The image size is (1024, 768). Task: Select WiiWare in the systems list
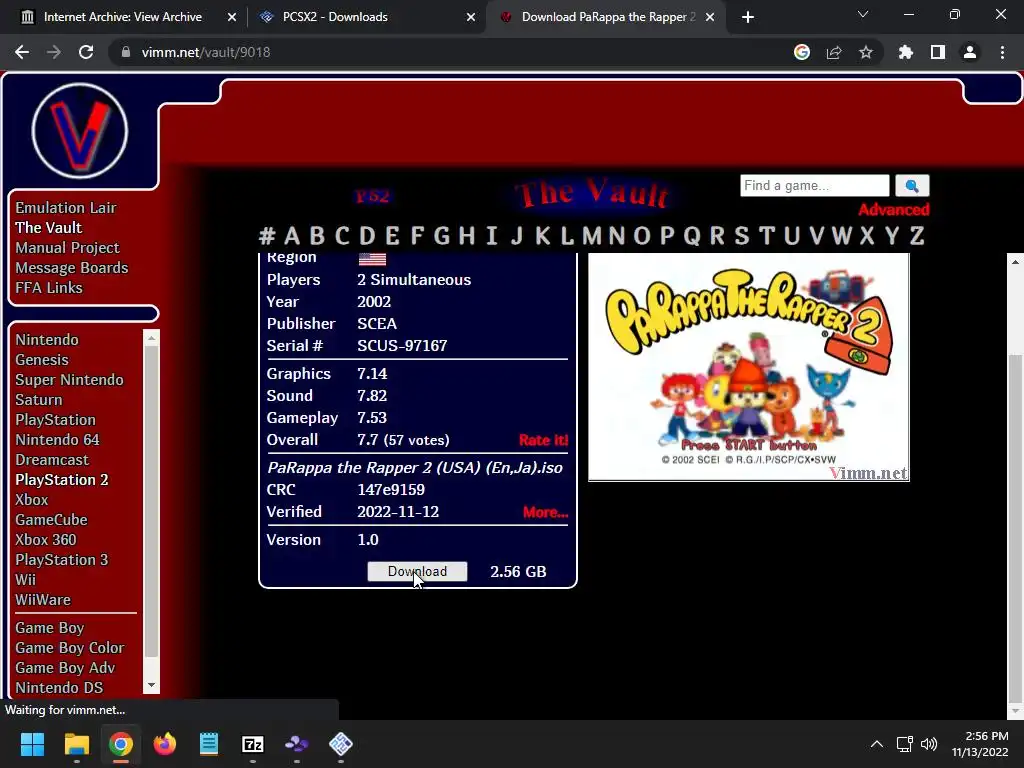[x=42, y=600]
